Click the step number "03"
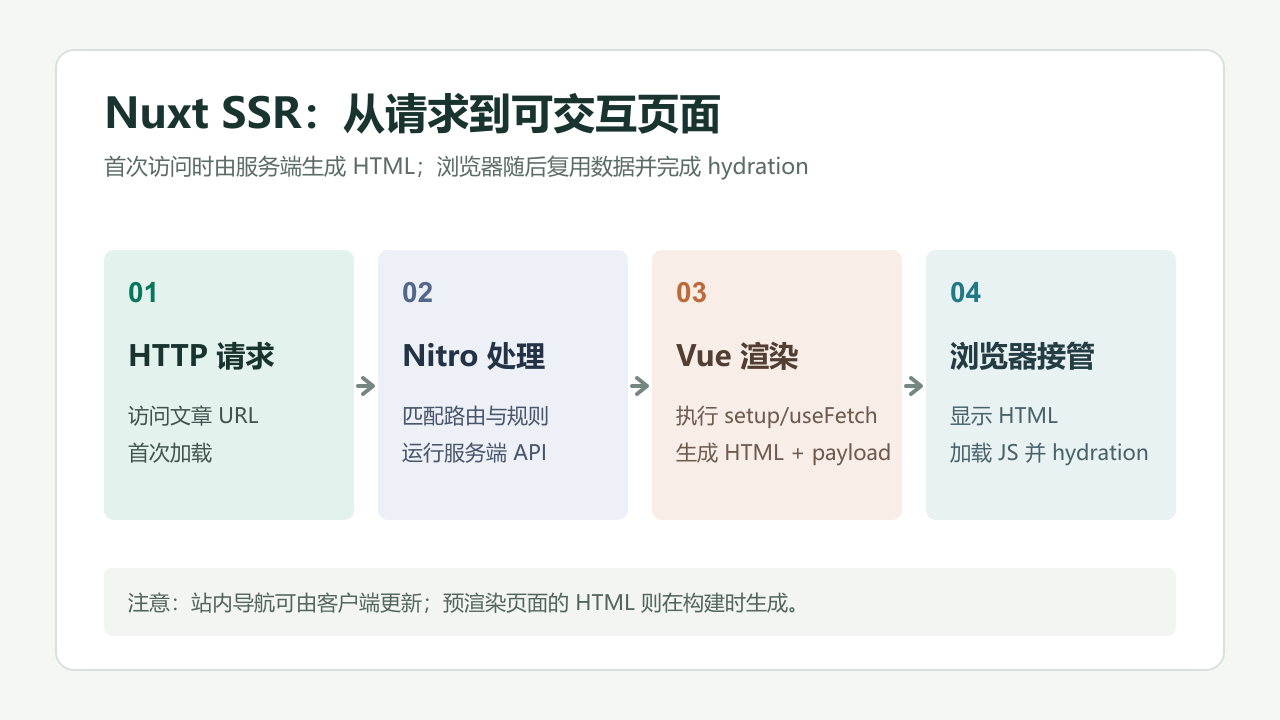Viewport: 1280px width, 720px height. [691, 292]
